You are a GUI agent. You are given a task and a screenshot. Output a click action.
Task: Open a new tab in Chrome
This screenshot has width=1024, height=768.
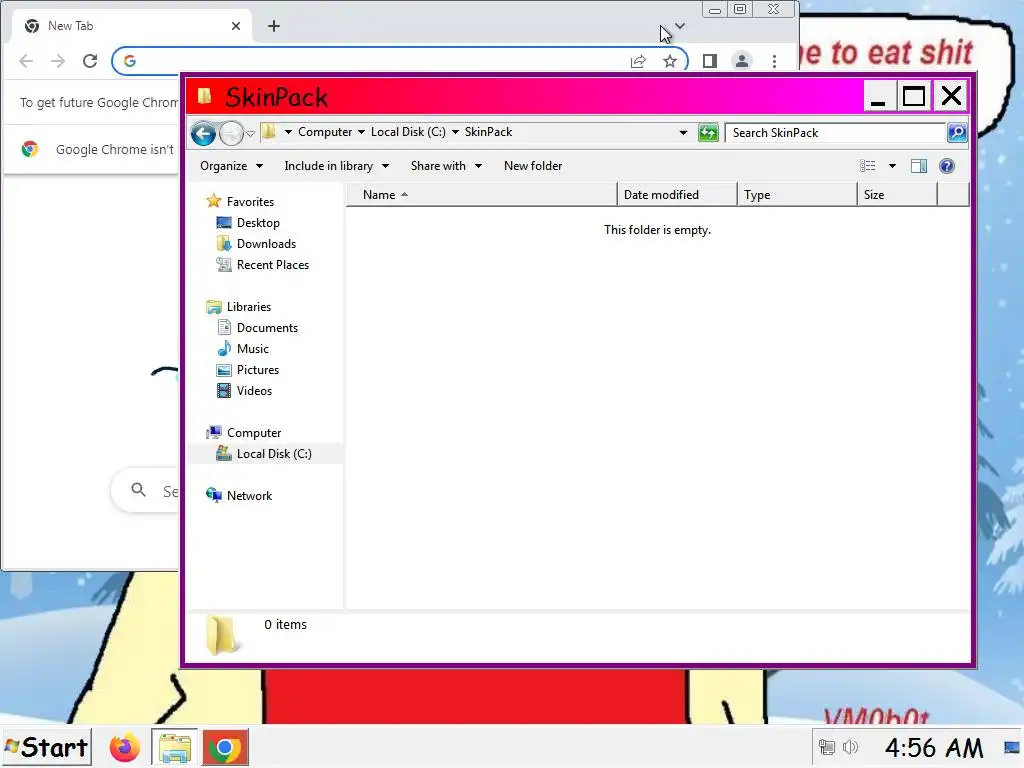274,26
